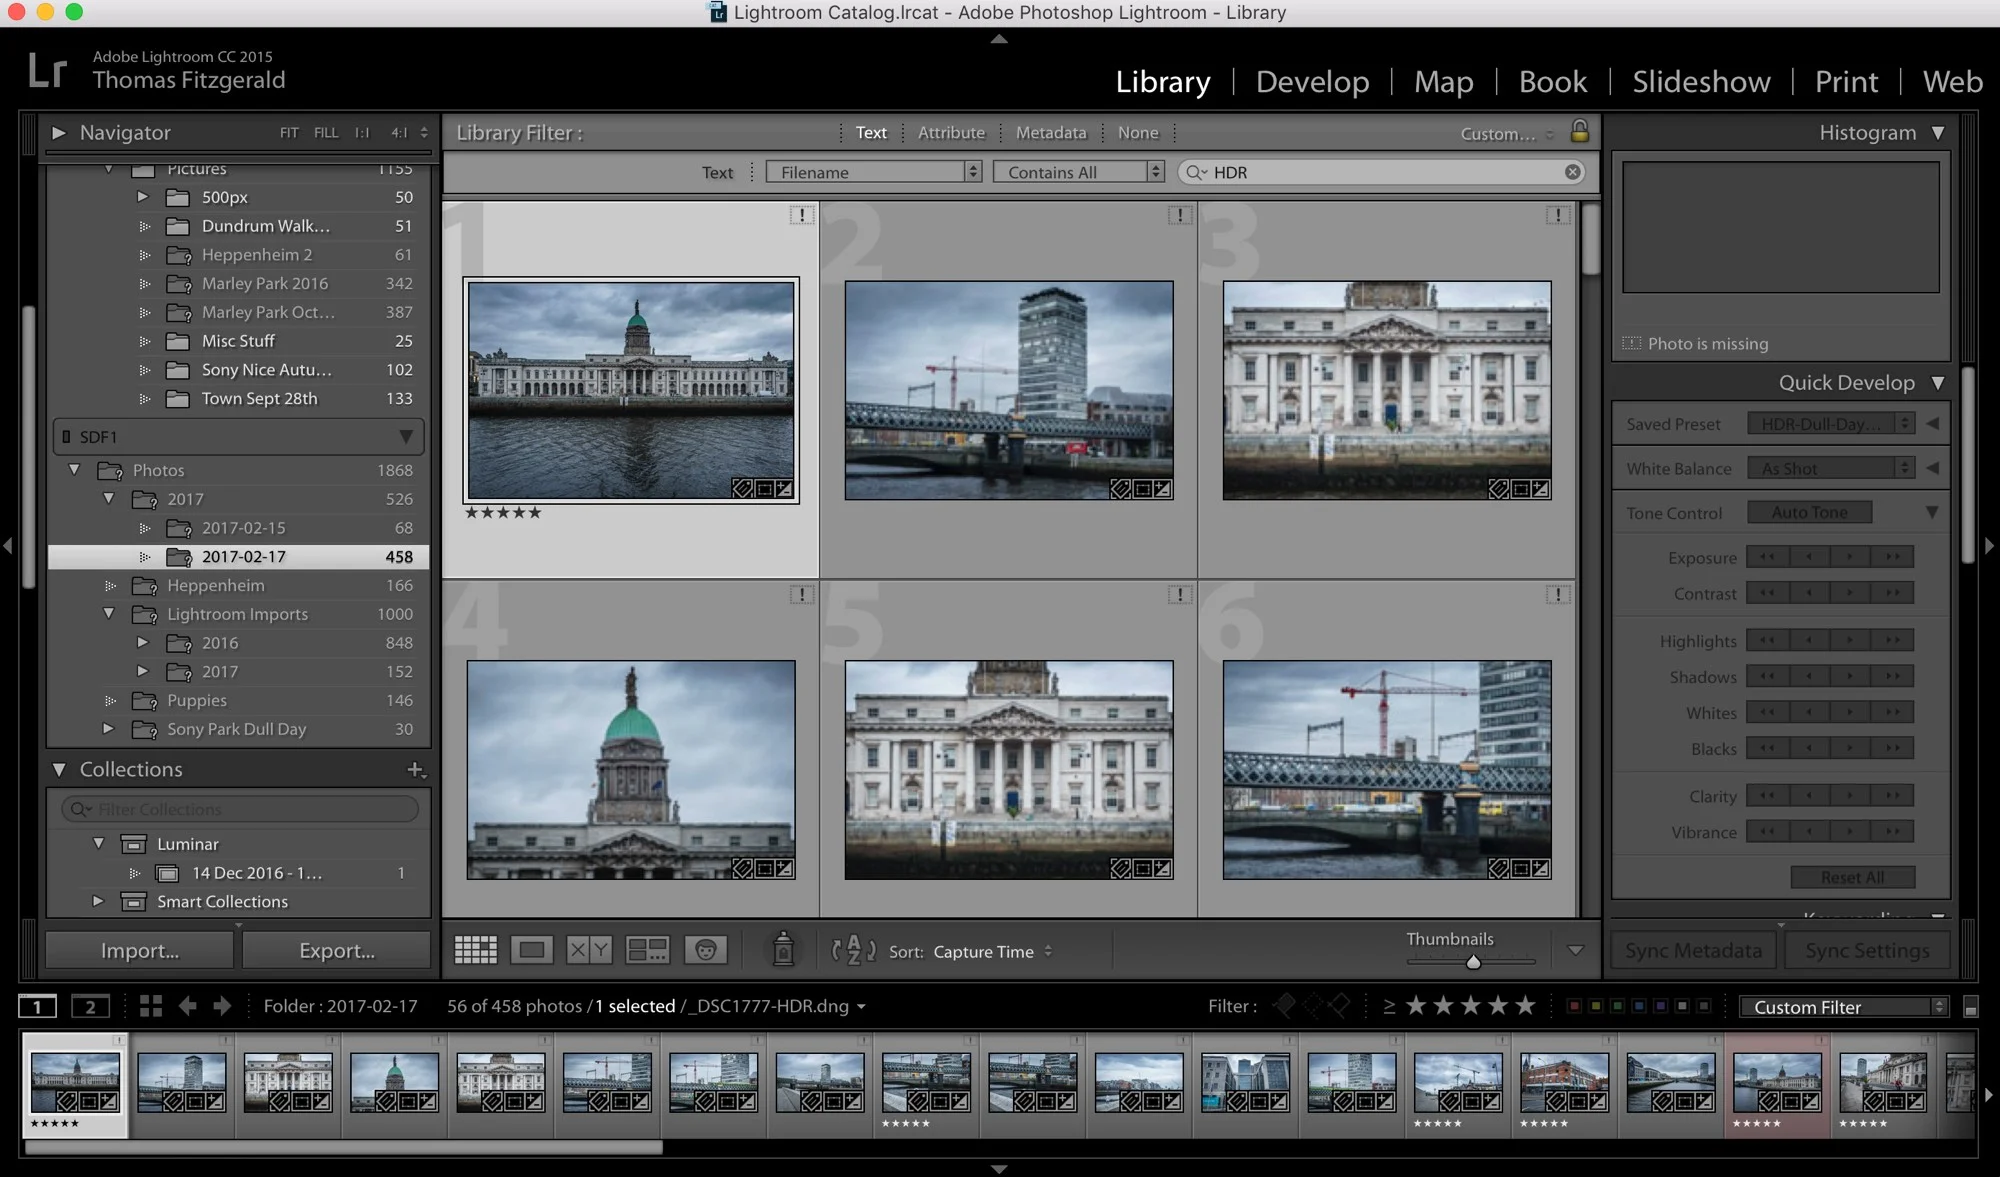Toggle filter switch beside Custom Filter
The image size is (2000, 1177).
point(1970,1008)
